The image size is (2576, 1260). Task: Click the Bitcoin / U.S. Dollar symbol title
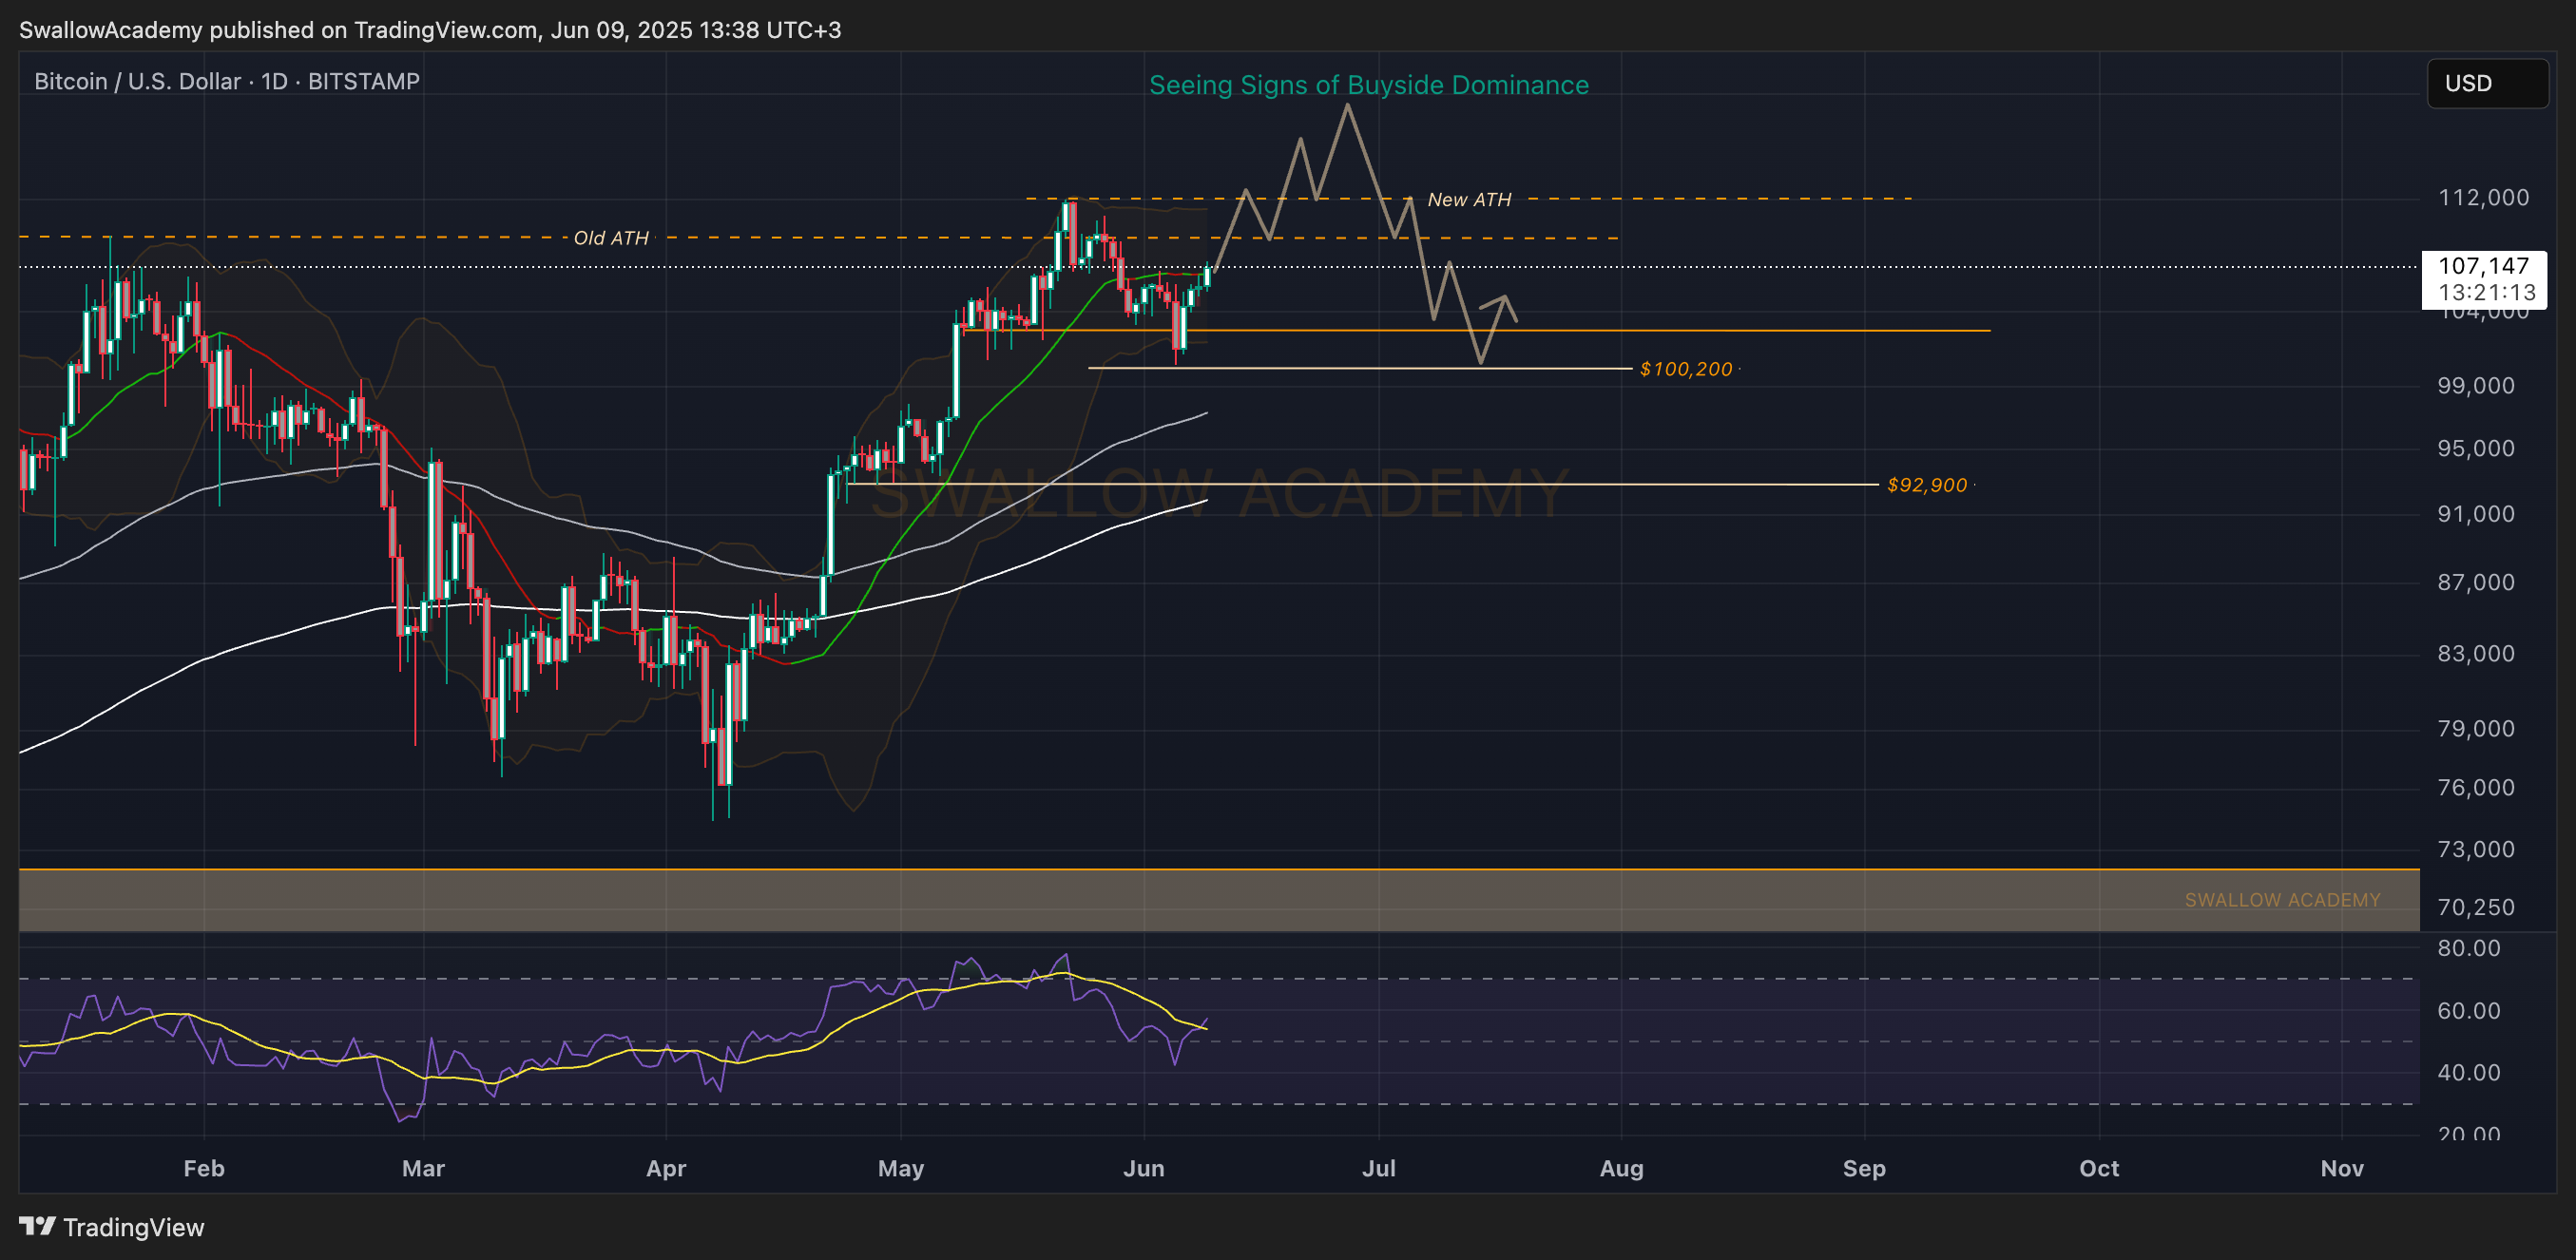[227, 81]
